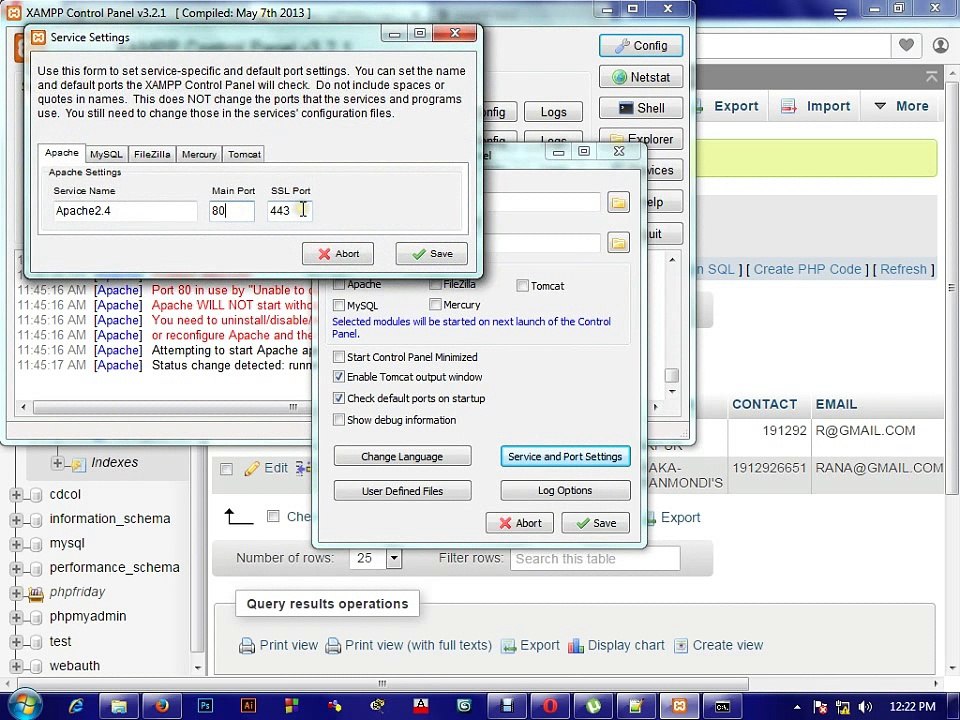Expand the test database node

point(16,642)
